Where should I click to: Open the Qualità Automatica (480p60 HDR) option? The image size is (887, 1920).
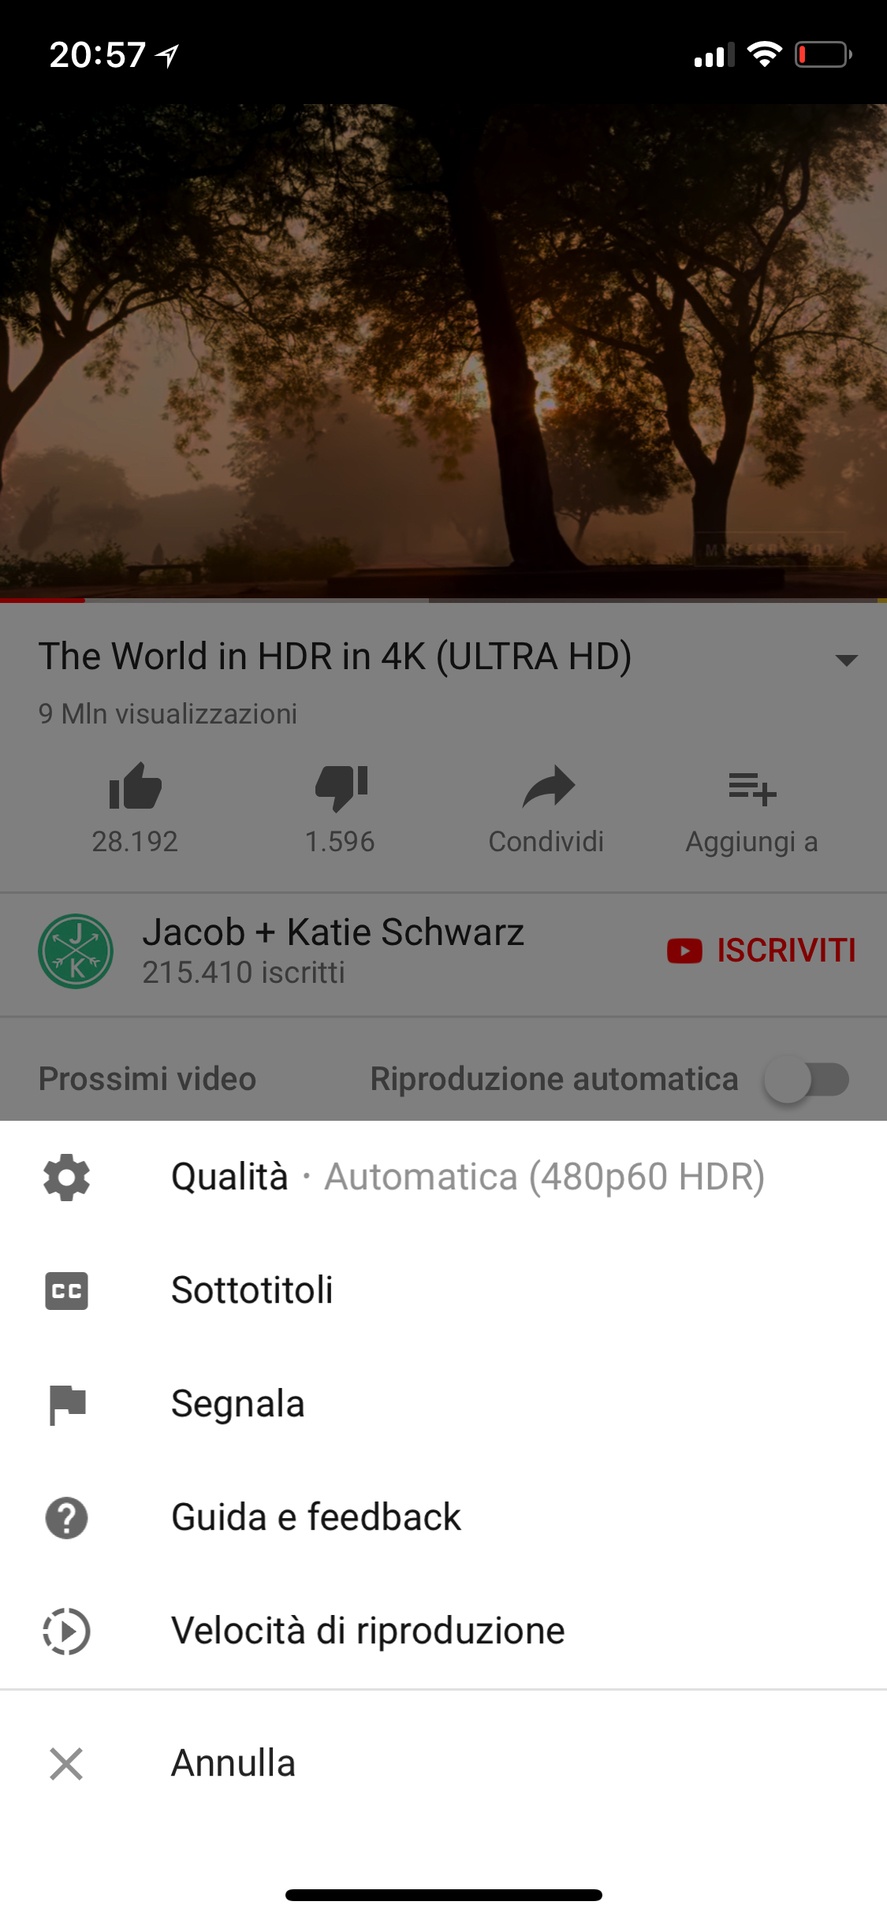pyautogui.click(x=443, y=1177)
